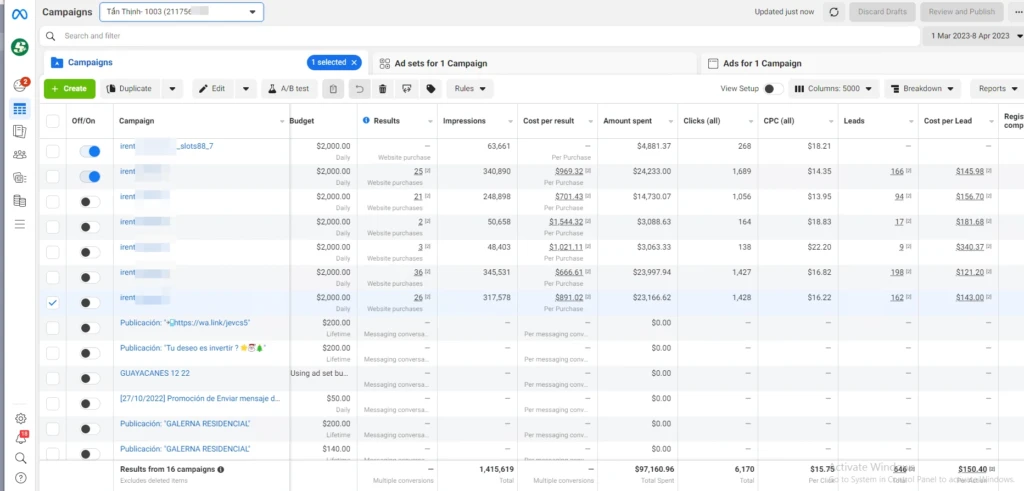Image resolution: width=1024 pixels, height=491 pixels.
Task: Open the date range 1 Mar 2023-8 Apr 2023 picker
Action: pos(972,36)
